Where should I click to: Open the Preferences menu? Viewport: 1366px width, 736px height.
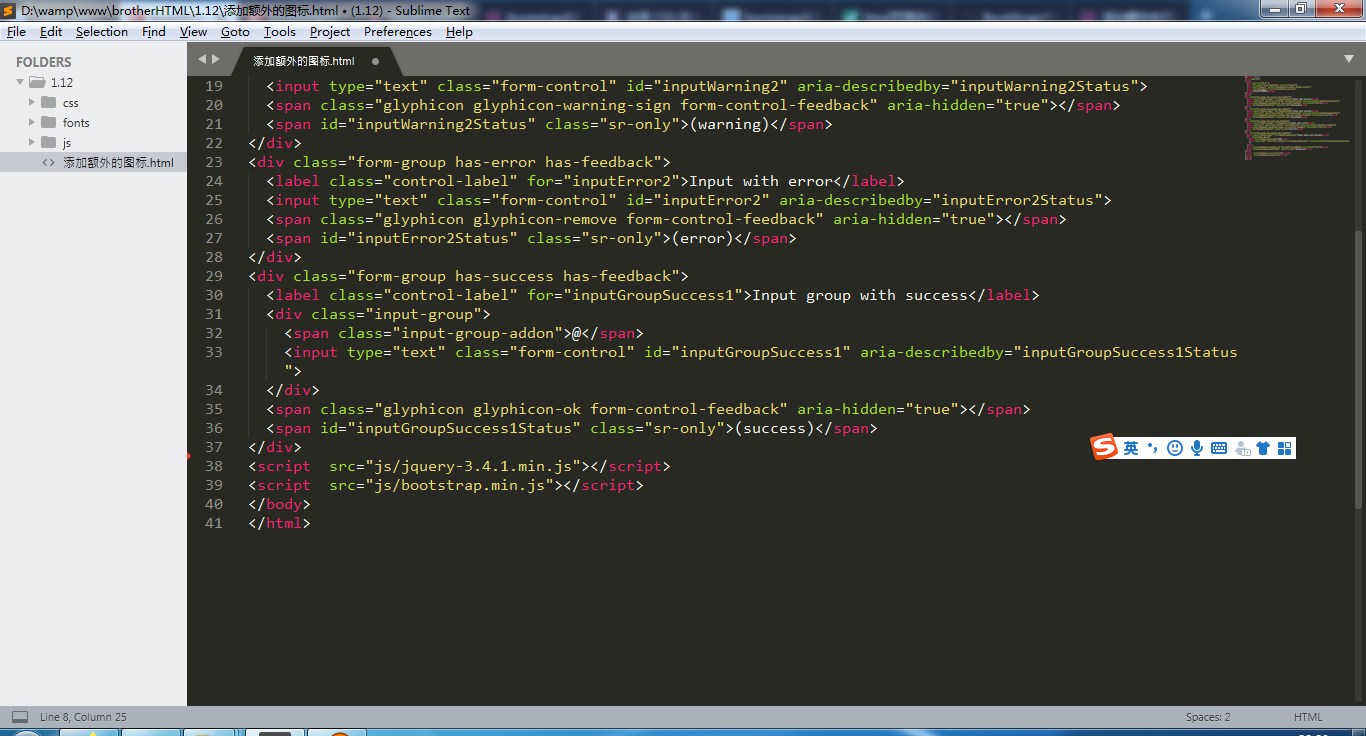tap(398, 32)
